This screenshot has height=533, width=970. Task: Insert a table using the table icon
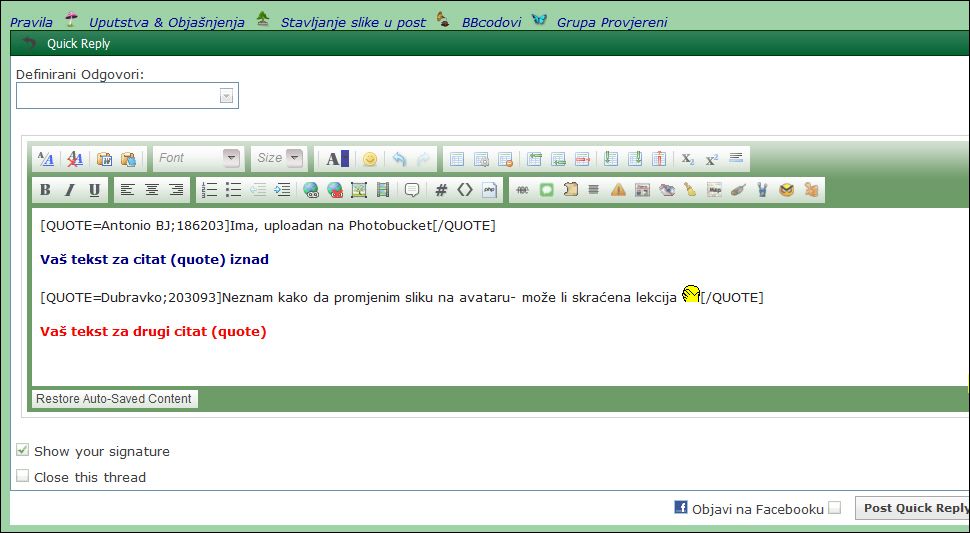pyautogui.click(x=457, y=159)
